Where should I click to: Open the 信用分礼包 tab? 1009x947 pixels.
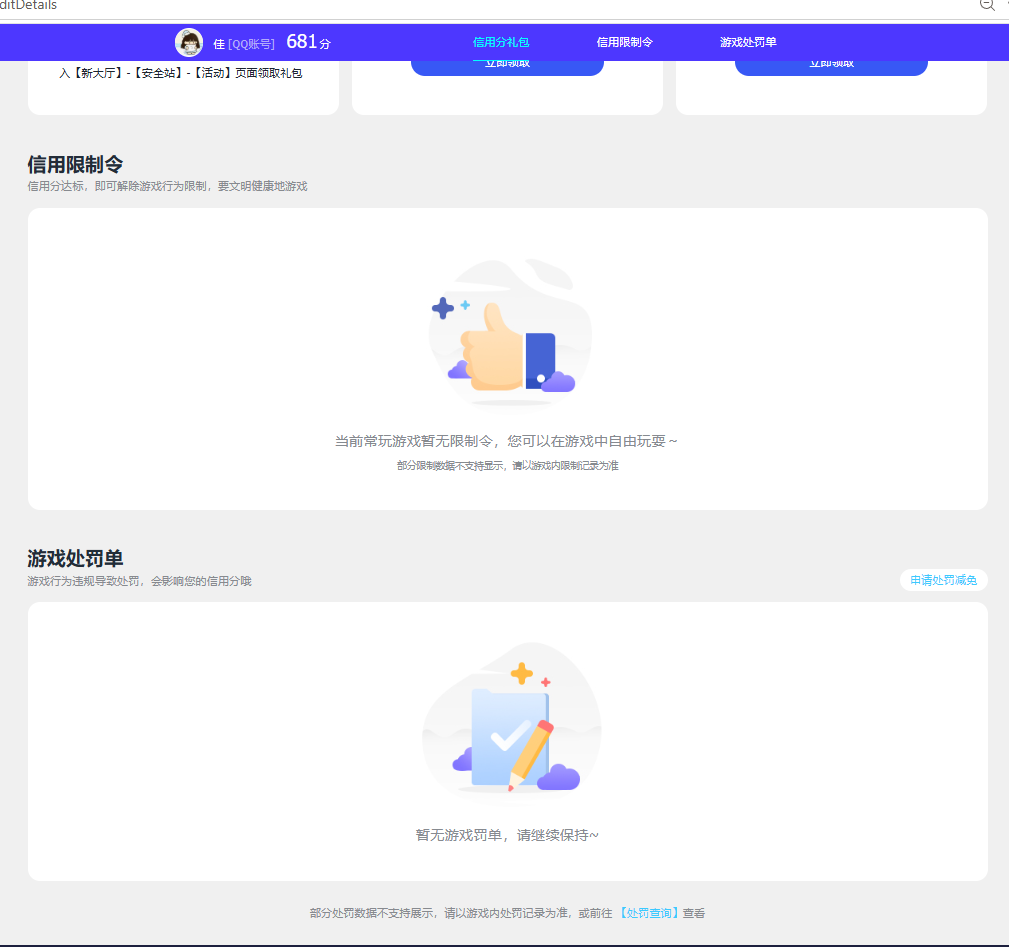point(501,42)
